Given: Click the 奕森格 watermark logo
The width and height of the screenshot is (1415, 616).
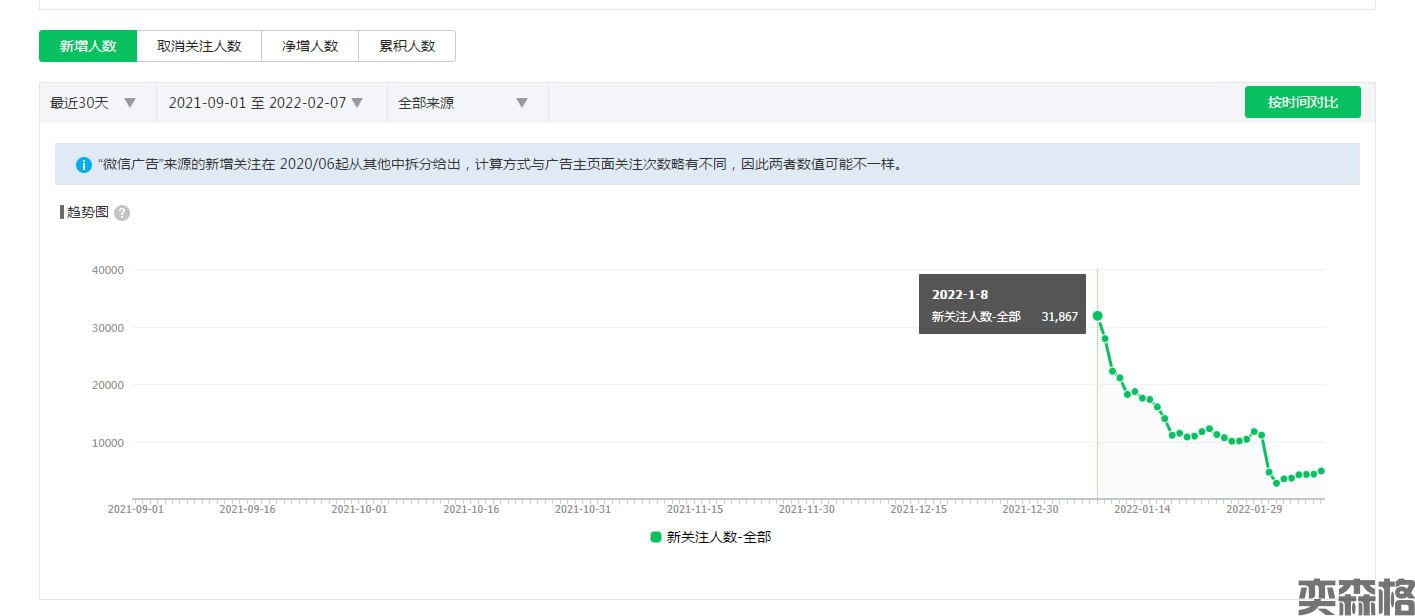Looking at the screenshot, I should click(x=1355, y=596).
